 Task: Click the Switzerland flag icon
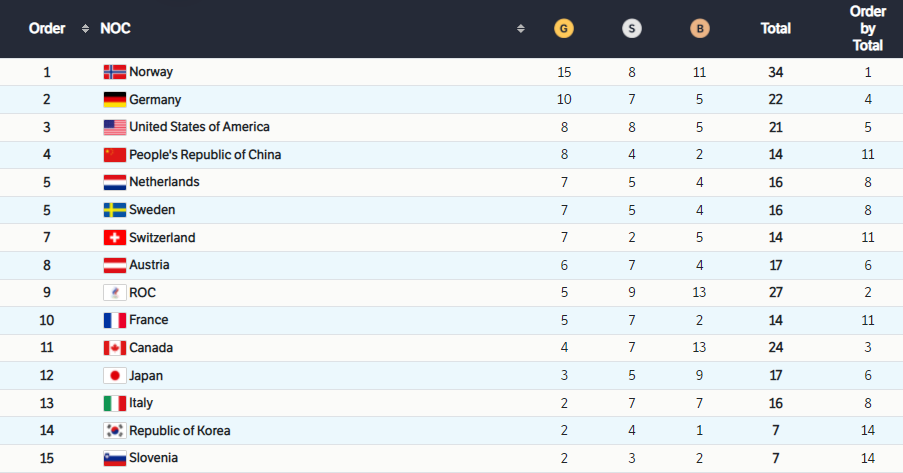(x=115, y=238)
